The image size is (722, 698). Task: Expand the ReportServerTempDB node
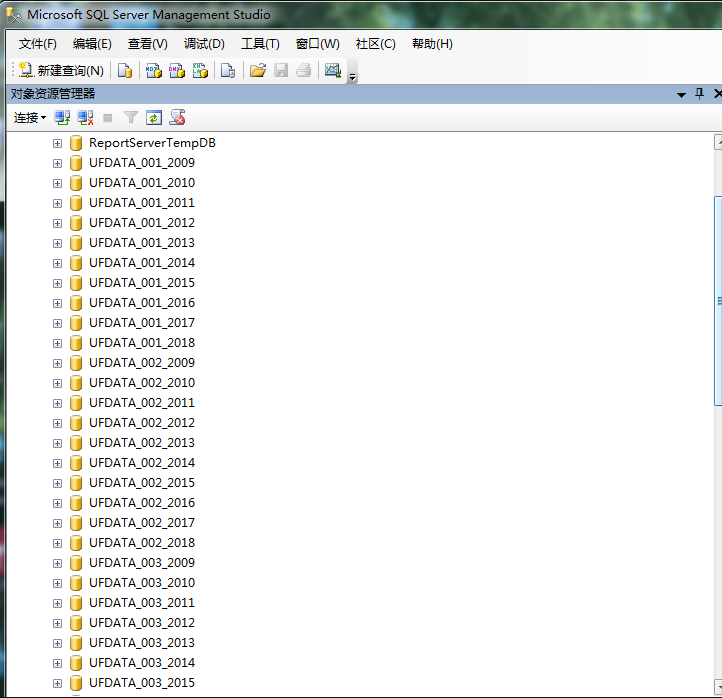pyautogui.click(x=57, y=144)
